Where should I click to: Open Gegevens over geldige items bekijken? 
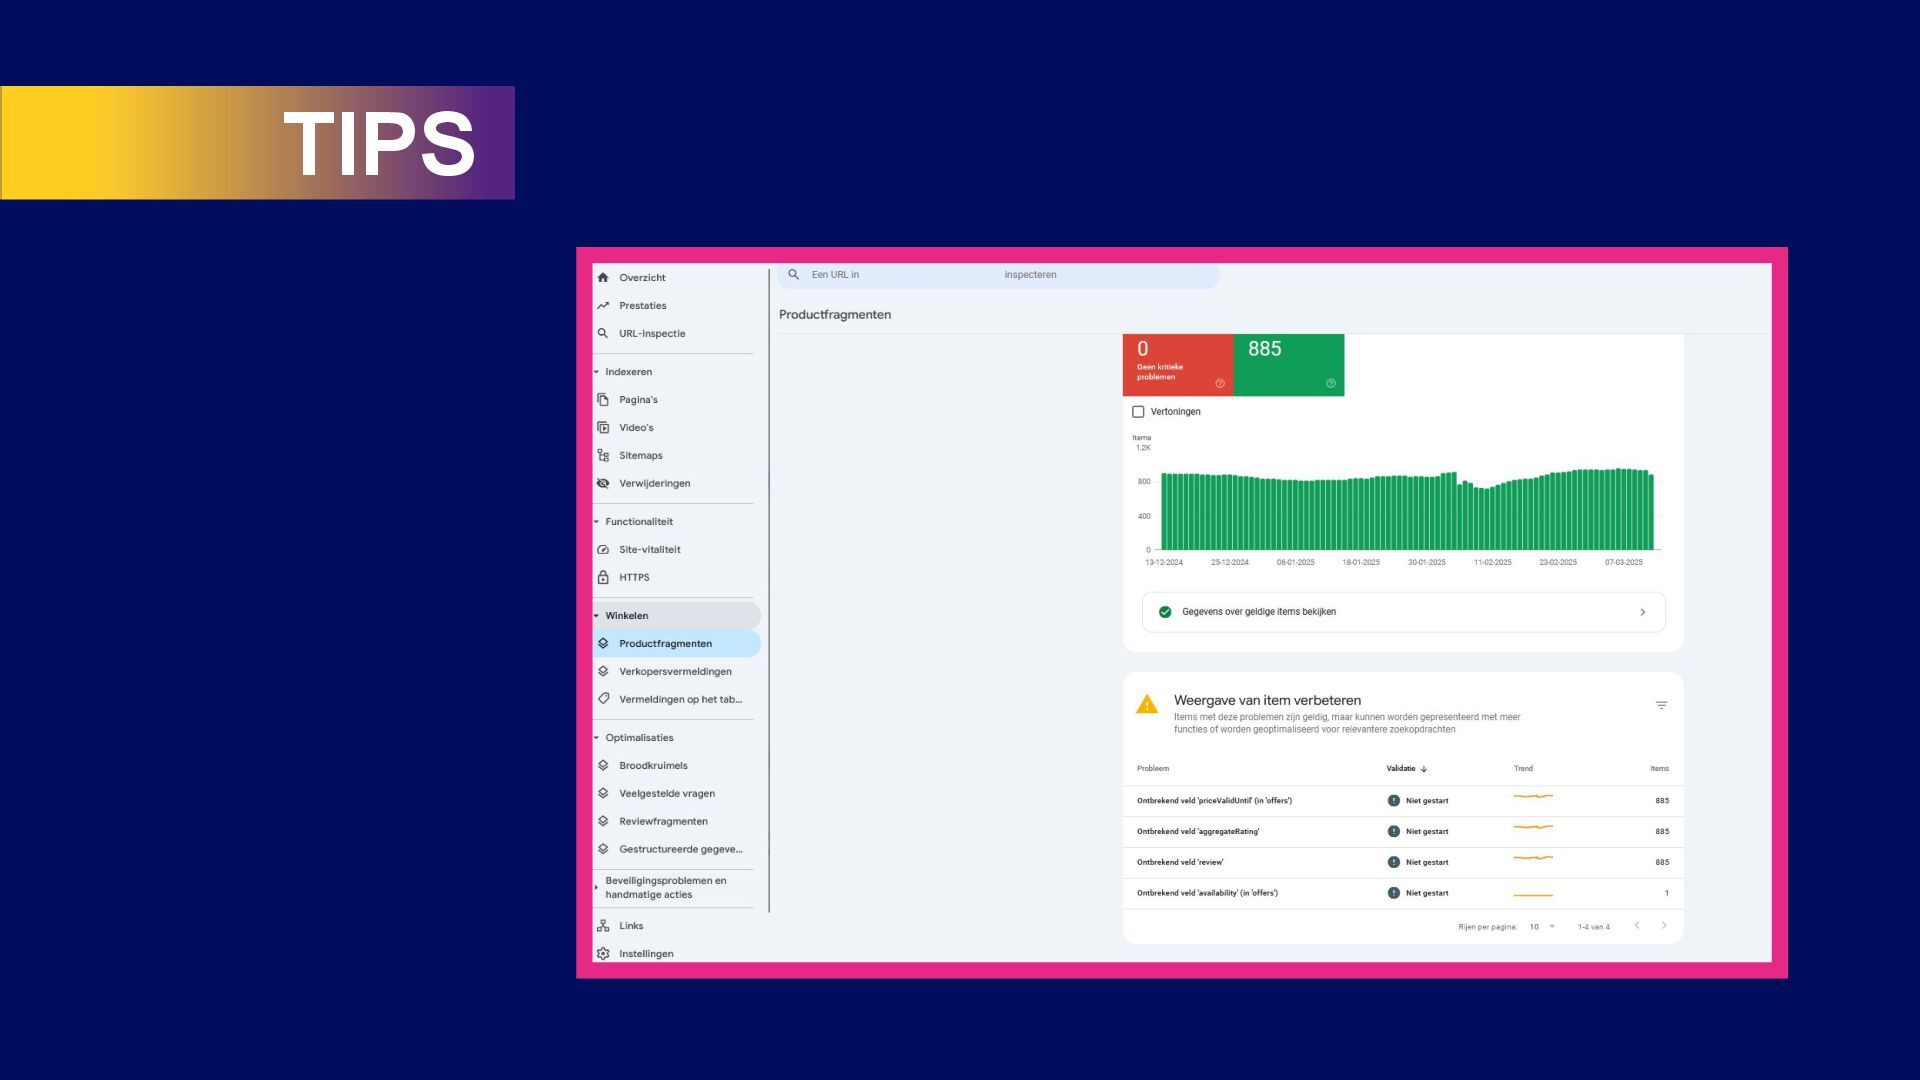coord(1403,612)
